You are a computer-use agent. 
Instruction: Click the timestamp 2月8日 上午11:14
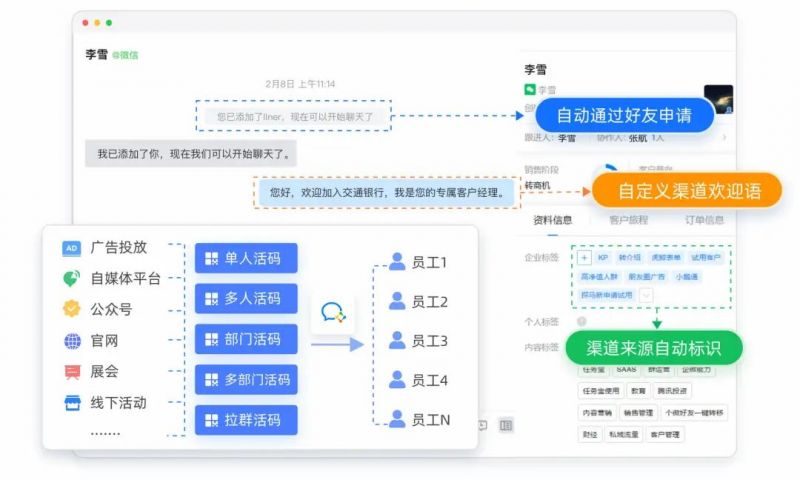point(300,84)
